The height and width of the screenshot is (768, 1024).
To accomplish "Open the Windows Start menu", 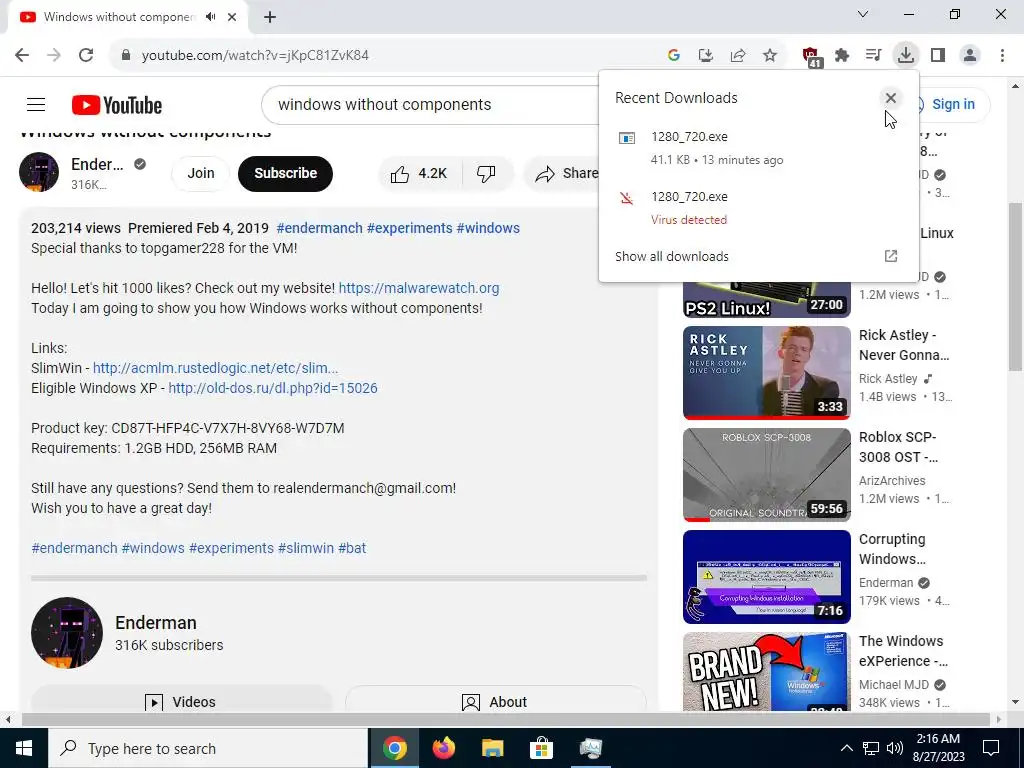I will 24,748.
